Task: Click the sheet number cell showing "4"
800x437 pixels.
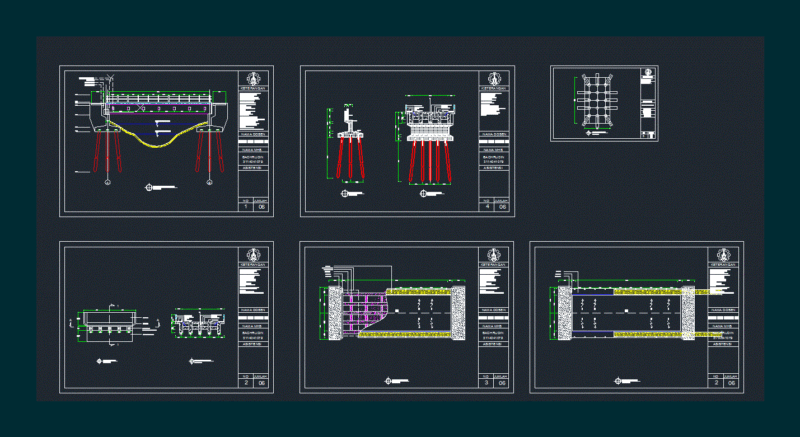Action: coord(487,207)
